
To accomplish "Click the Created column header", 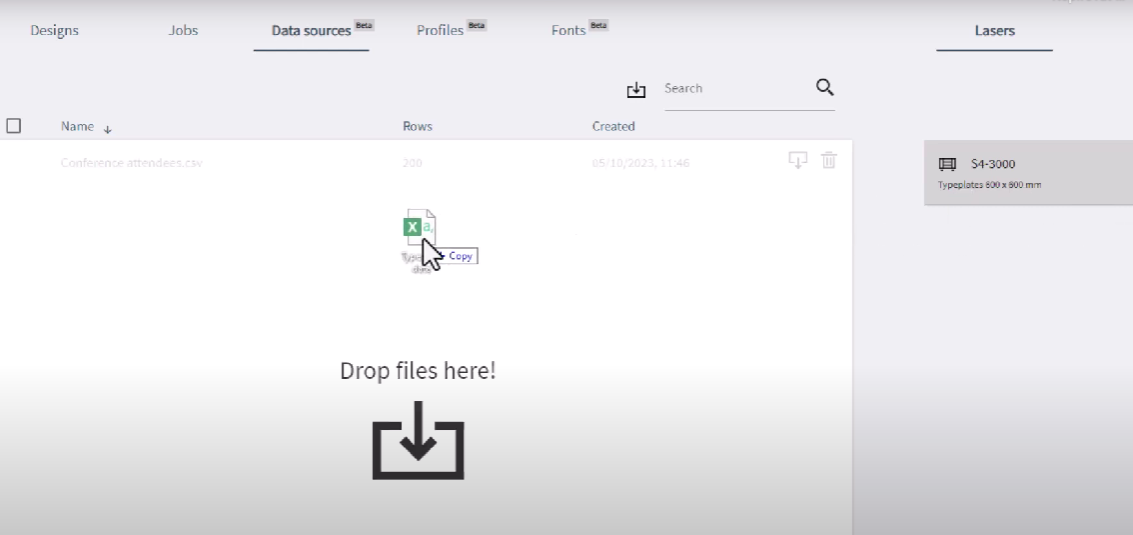I will tap(613, 127).
